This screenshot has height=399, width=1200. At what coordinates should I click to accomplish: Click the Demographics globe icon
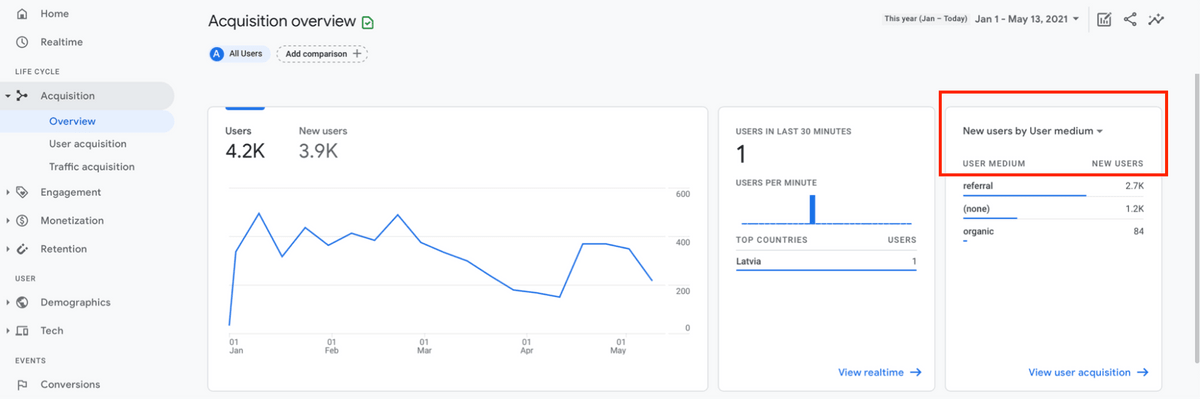pos(22,302)
